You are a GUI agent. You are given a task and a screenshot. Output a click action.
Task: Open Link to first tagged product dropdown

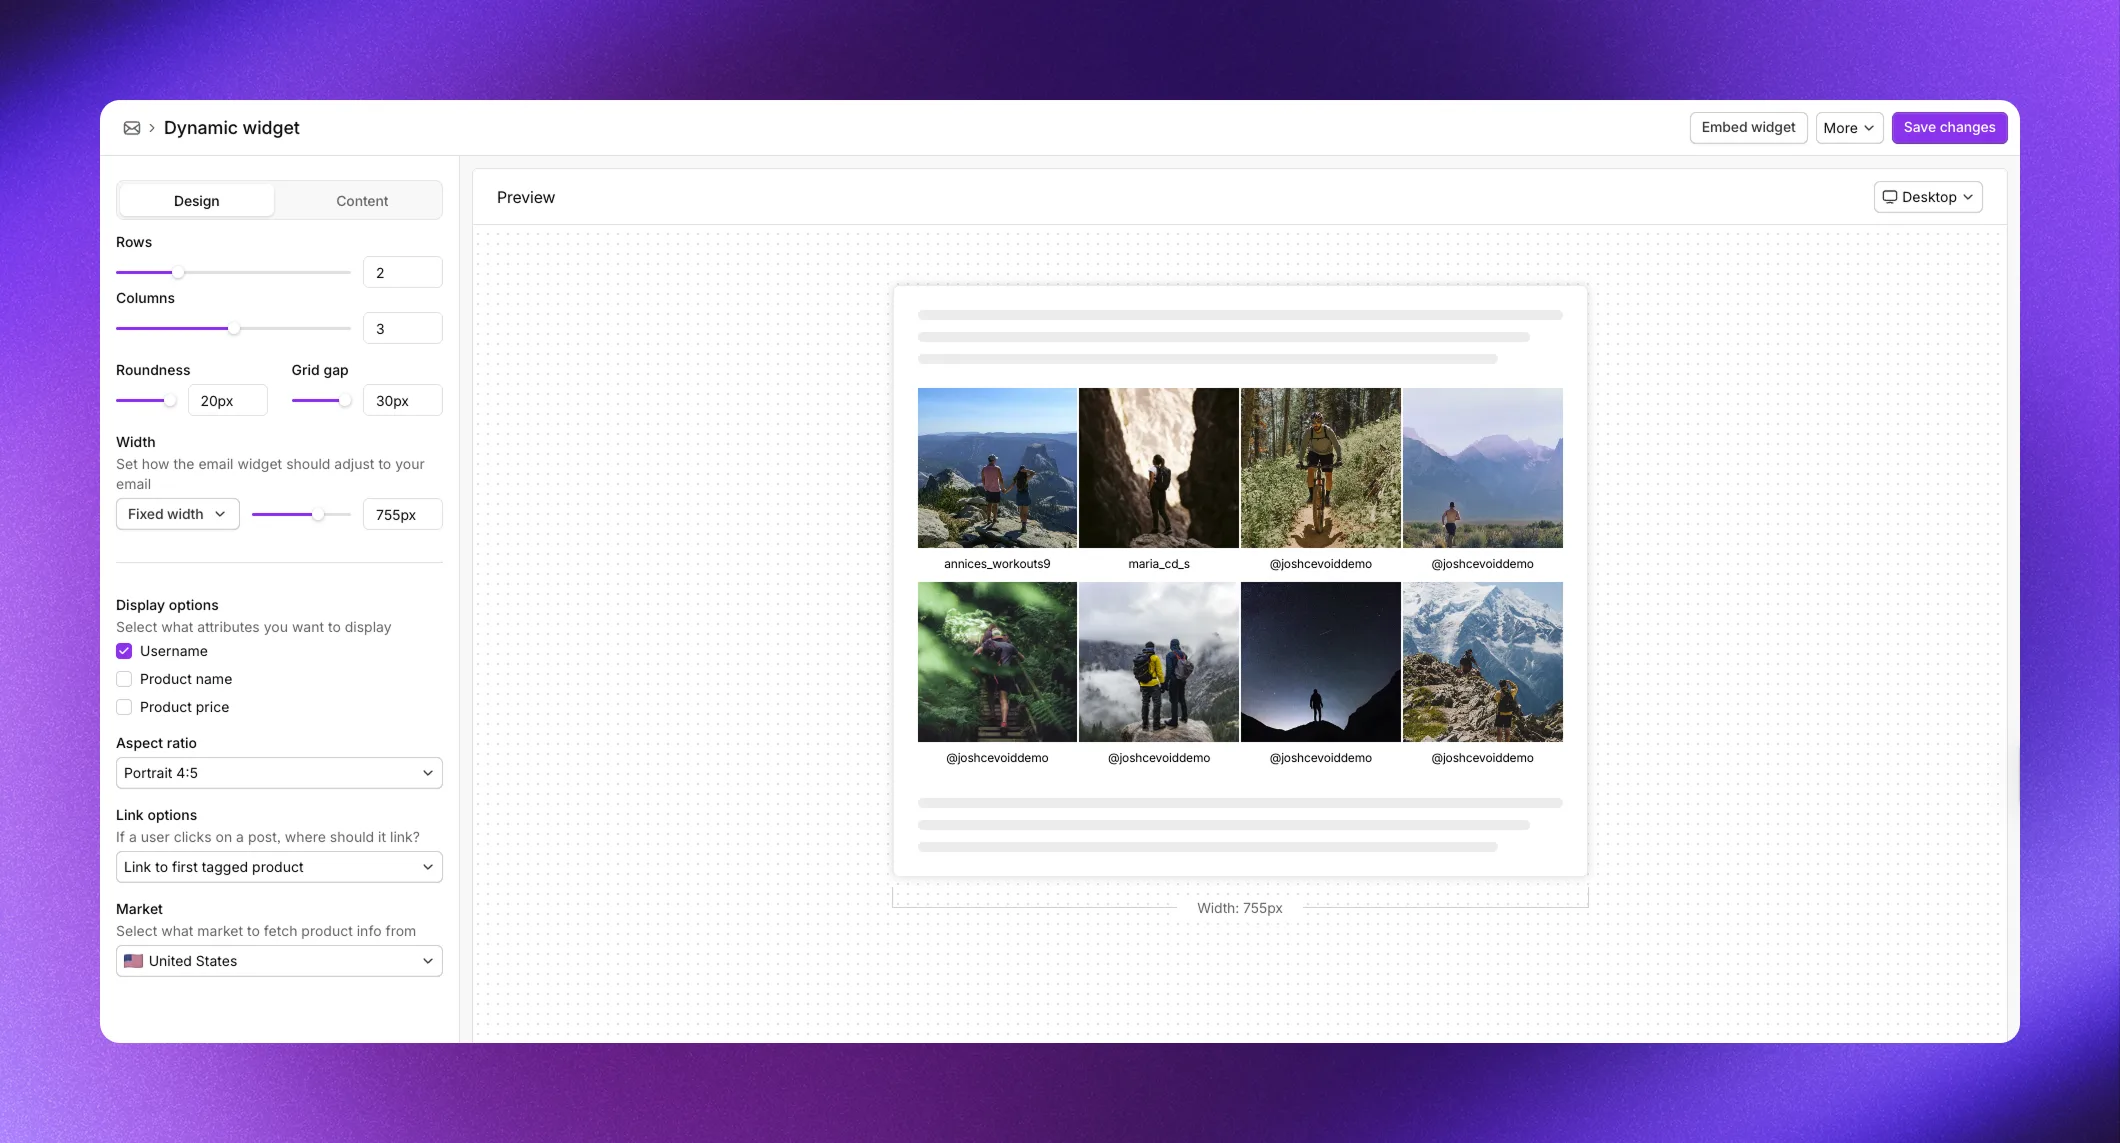[279, 867]
